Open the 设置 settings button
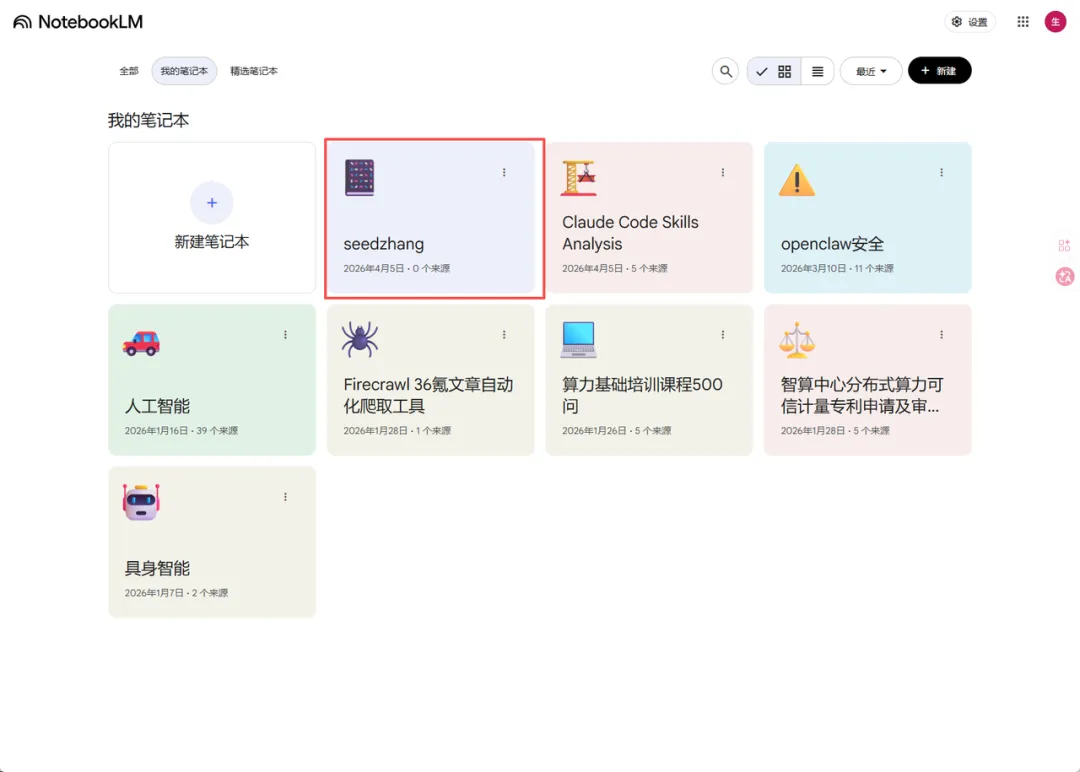1080x772 pixels. pos(969,22)
